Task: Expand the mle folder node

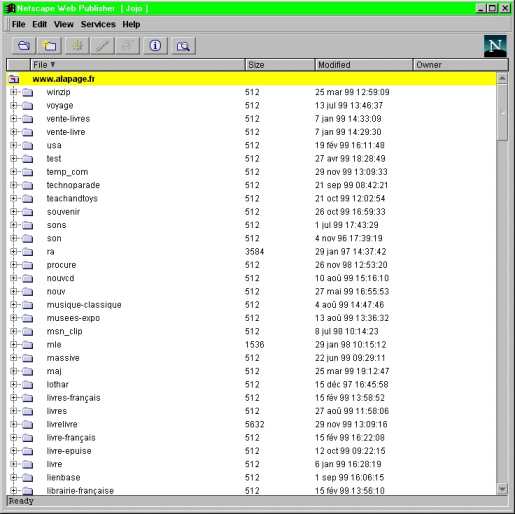Action: [x=14, y=344]
